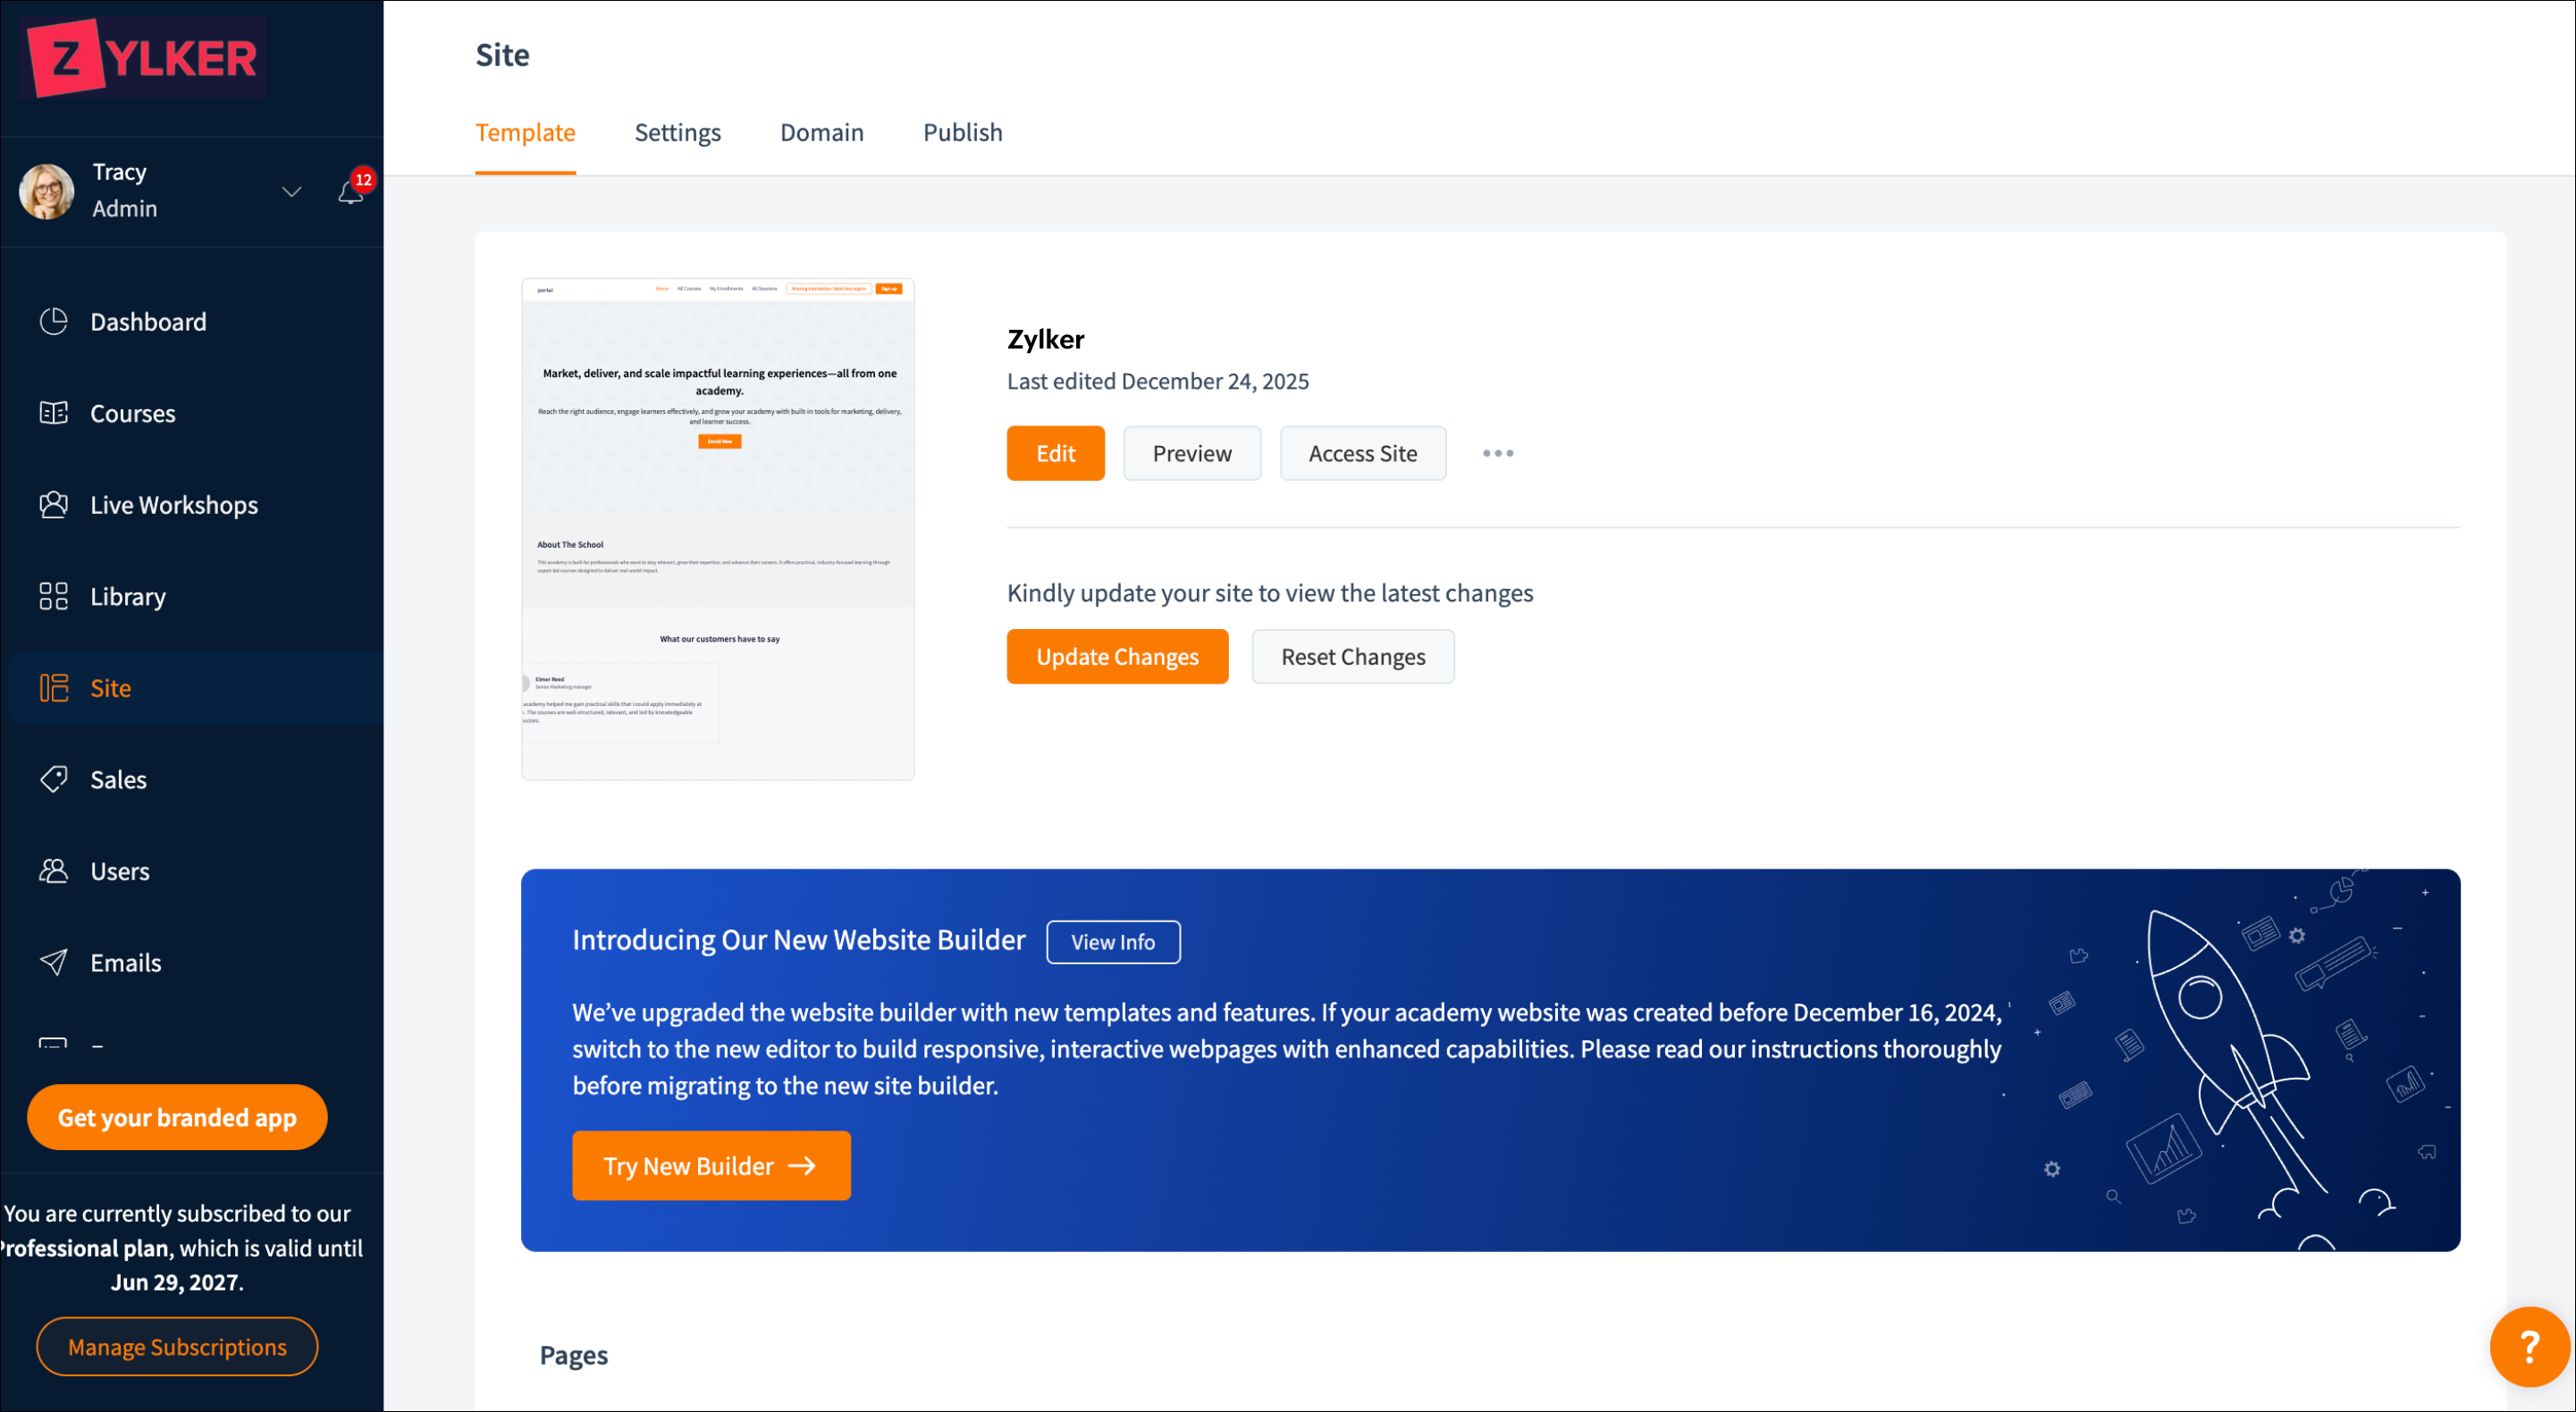
Task: Open the Publish tab
Action: tap(962, 132)
